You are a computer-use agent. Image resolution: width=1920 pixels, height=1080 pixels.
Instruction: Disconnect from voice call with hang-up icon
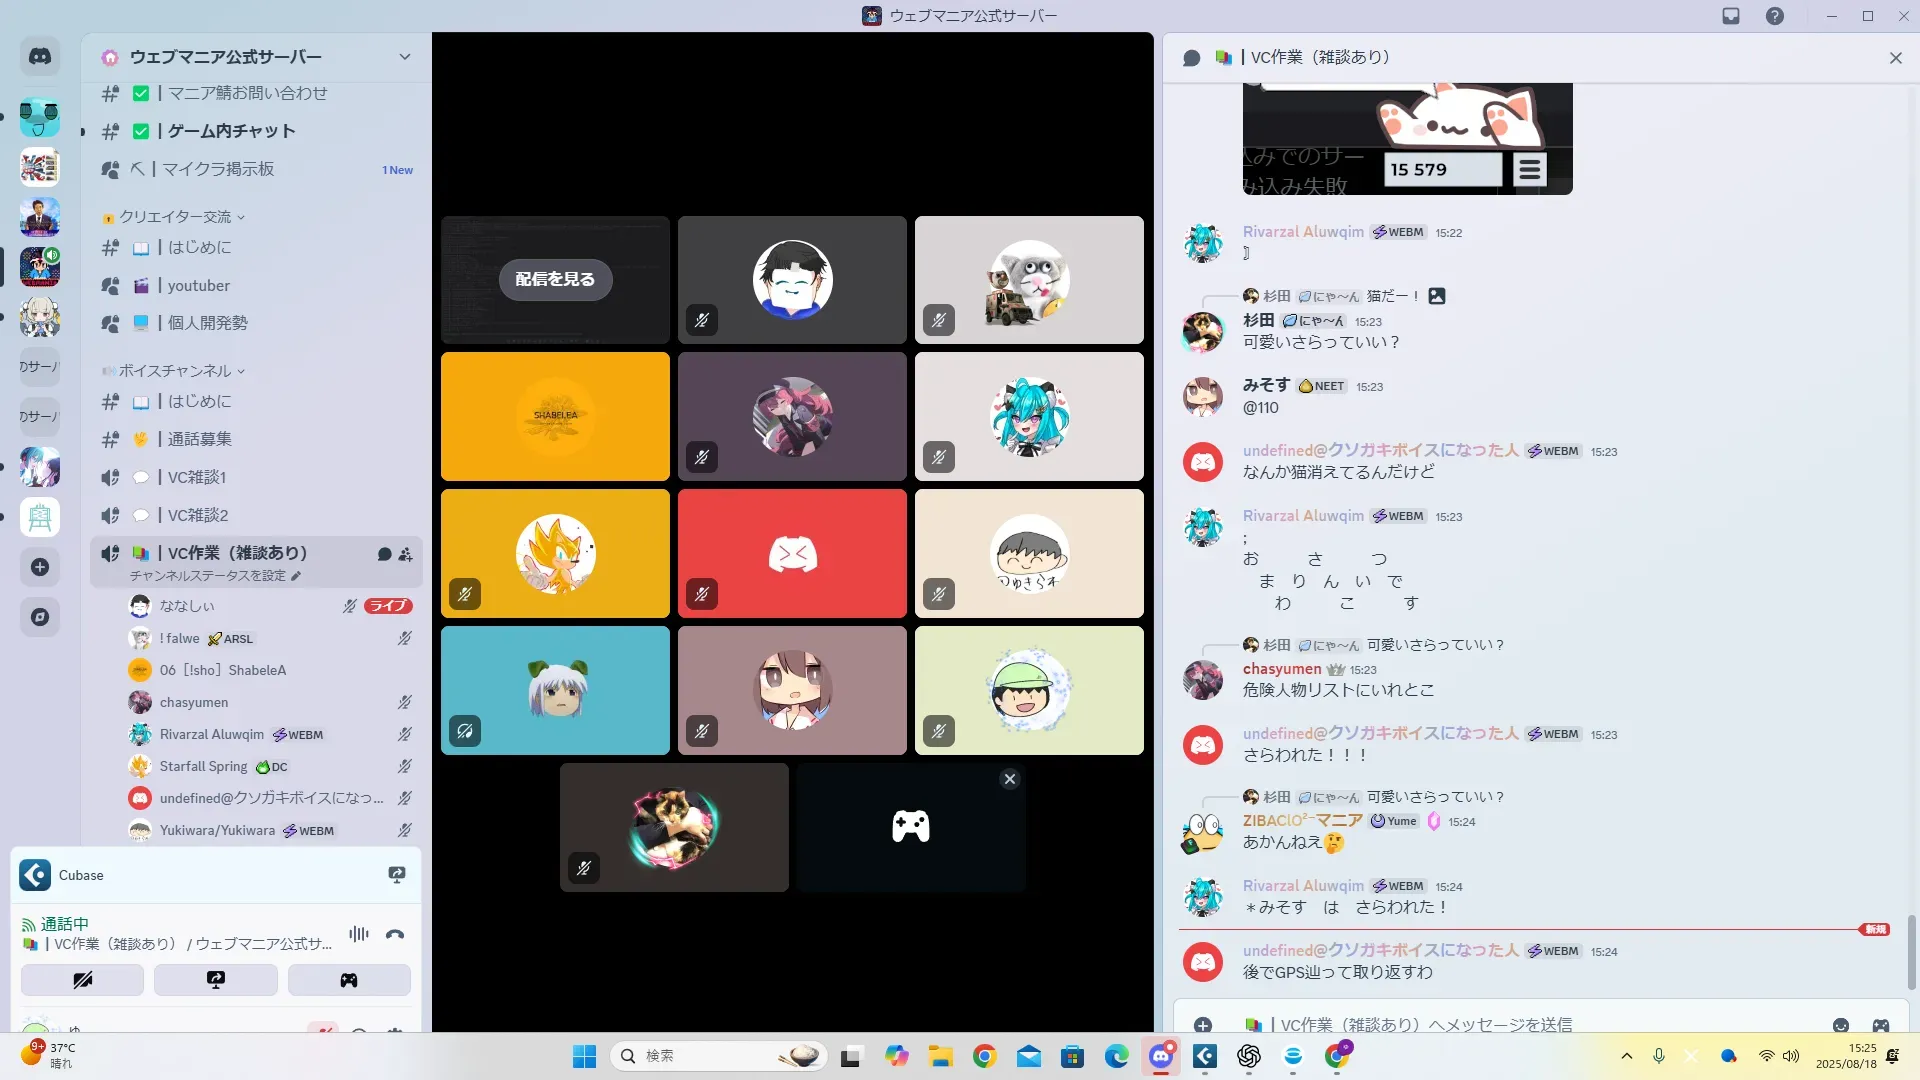(395, 934)
